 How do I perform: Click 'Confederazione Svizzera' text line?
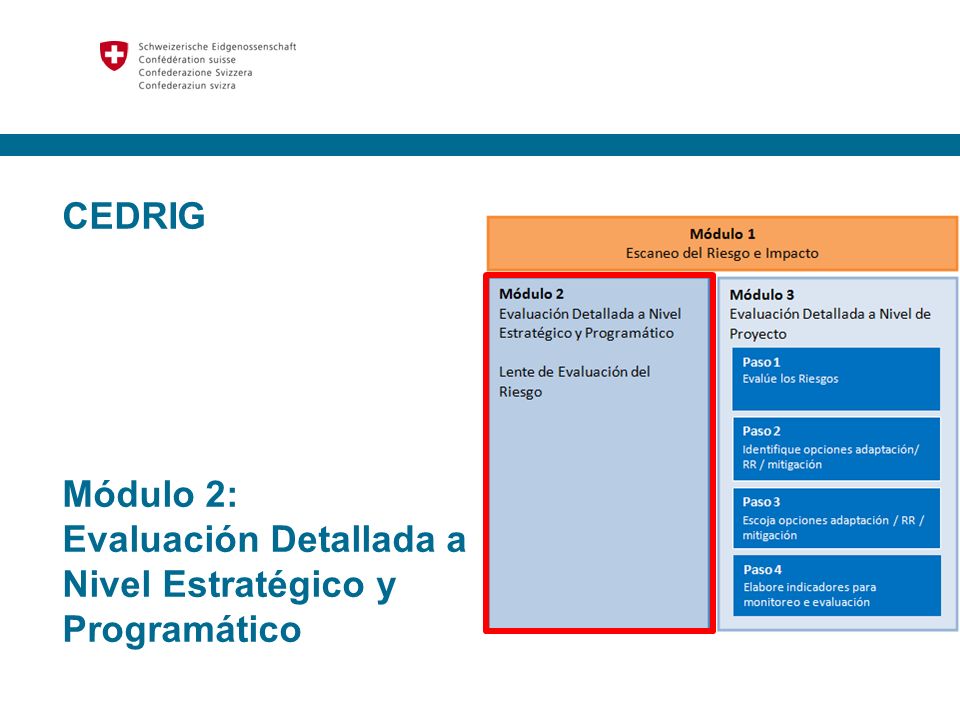195,72
